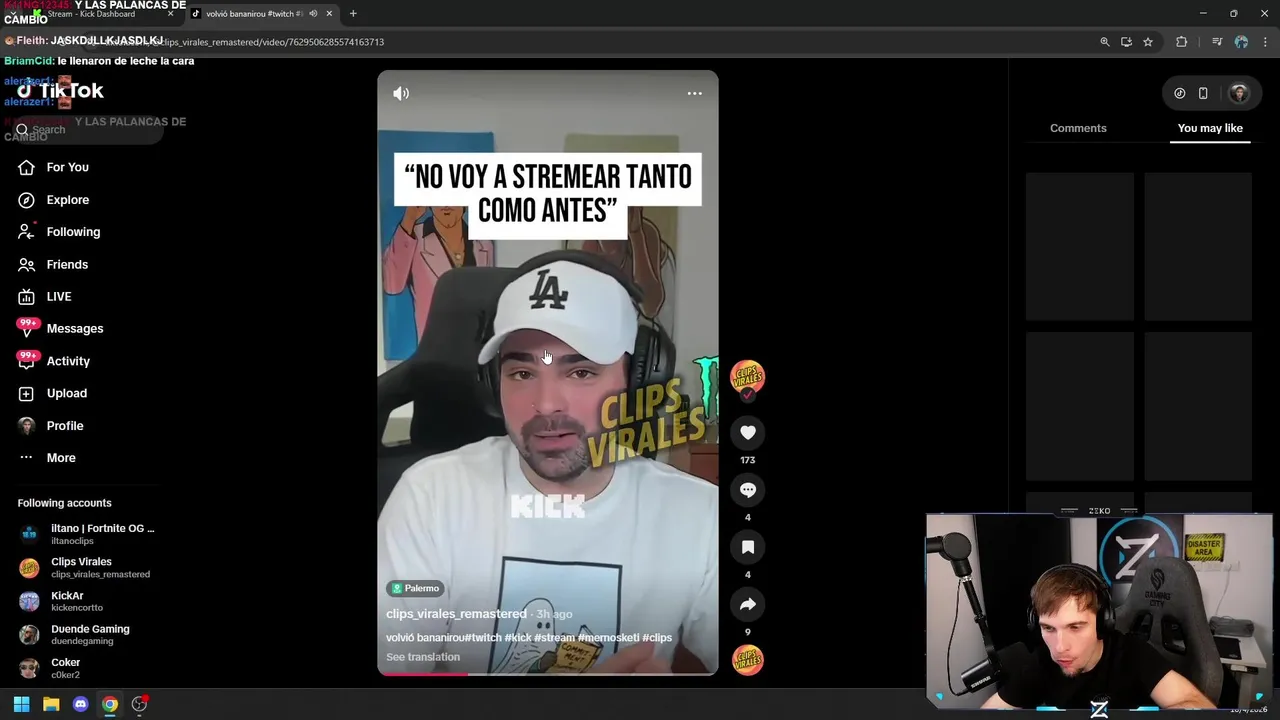Open the Clips Virales sound disc icon
Viewport: 1280px width, 720px height.
click(747, 660)
